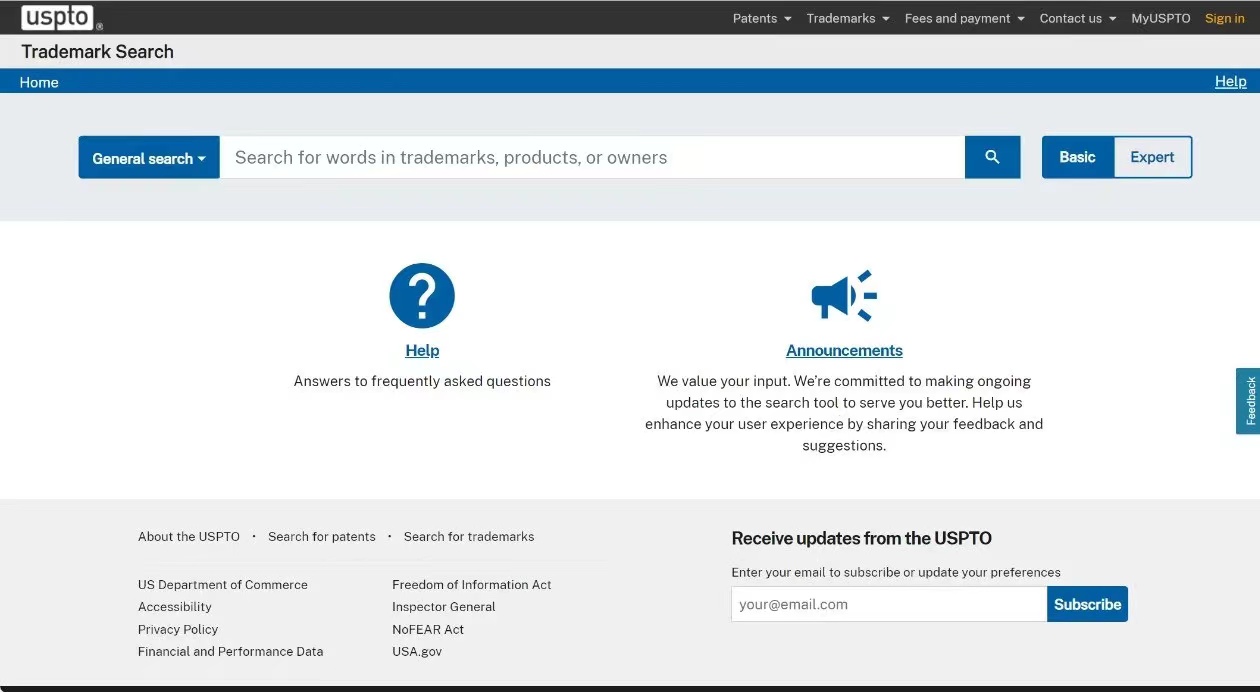
Task: Expand the Fees and payment menu
Action: [964, 18]
